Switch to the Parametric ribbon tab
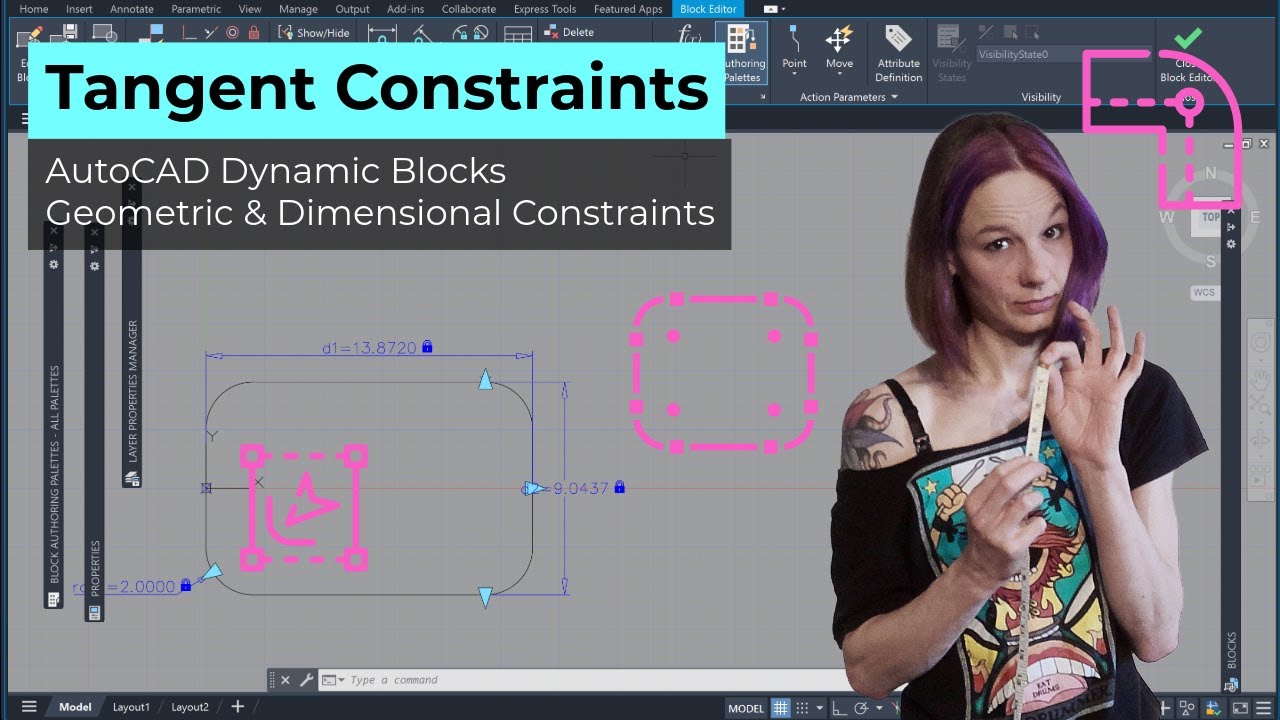 click(x=196, y=9)
